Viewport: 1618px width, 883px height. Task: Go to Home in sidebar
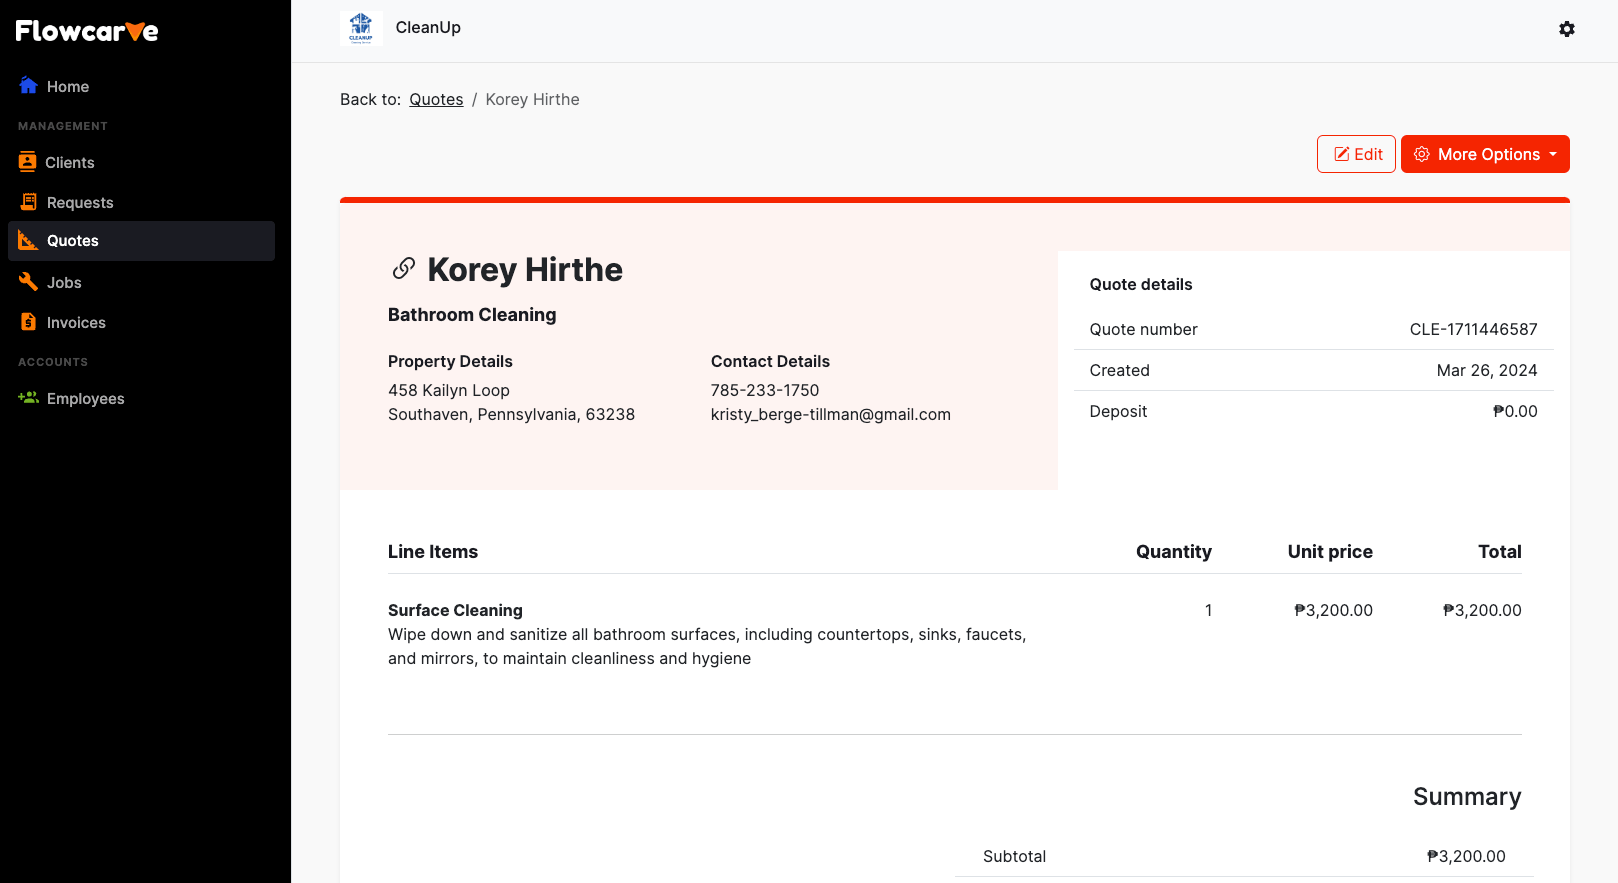(141, 86)
